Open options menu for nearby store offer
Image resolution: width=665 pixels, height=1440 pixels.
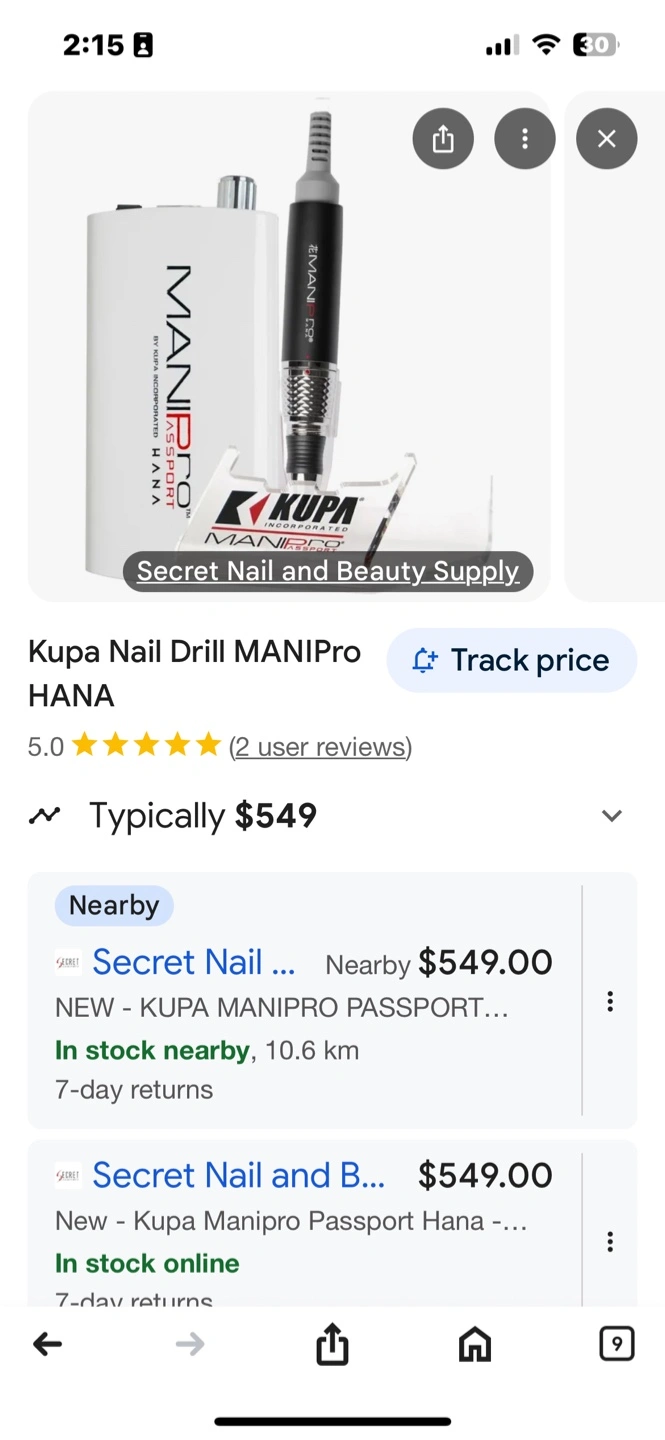[x=610, y=1001]
